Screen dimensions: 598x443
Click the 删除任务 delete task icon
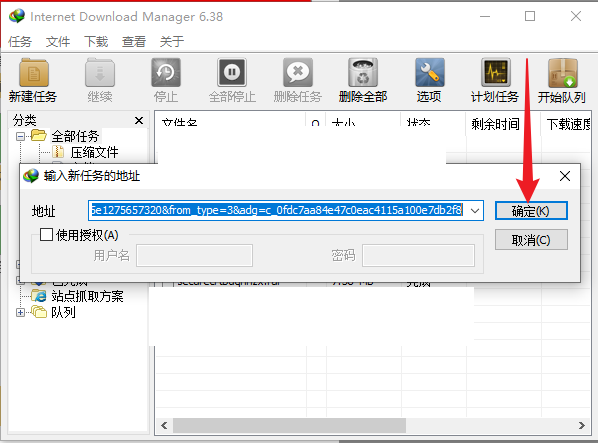pos(298,72)
